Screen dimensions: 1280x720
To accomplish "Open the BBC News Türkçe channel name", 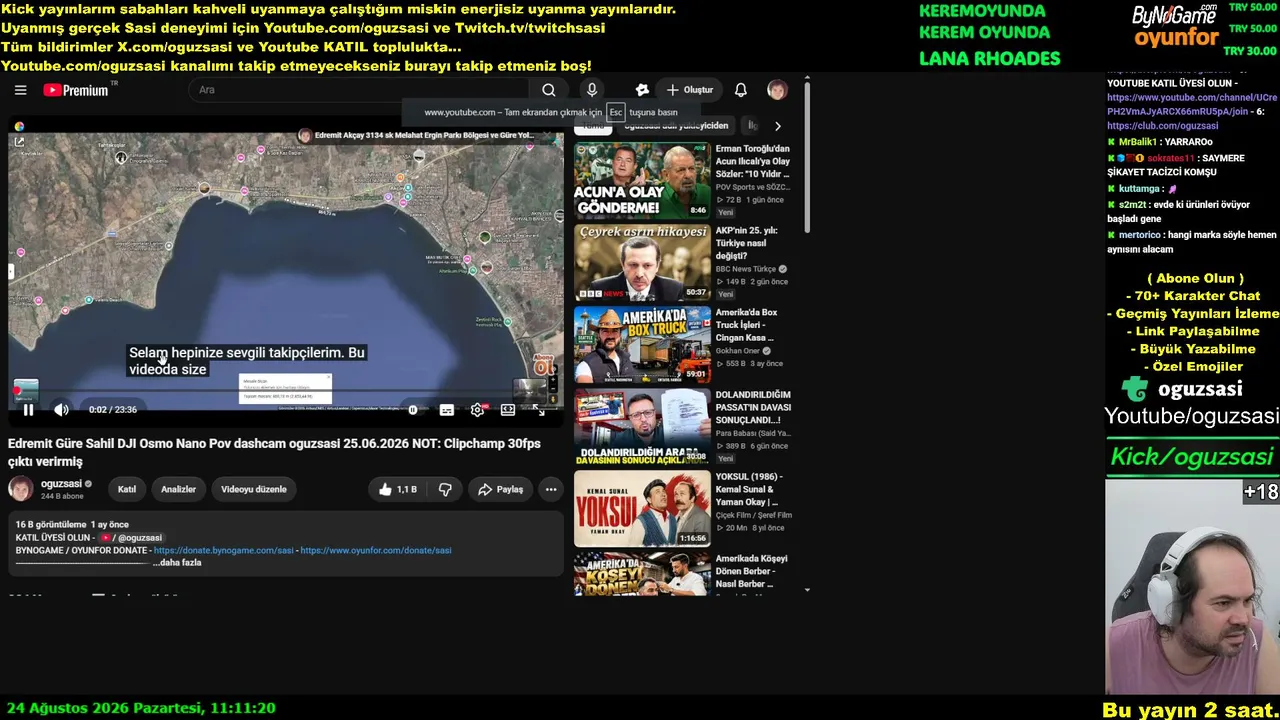I will click(x=746, y=269).
